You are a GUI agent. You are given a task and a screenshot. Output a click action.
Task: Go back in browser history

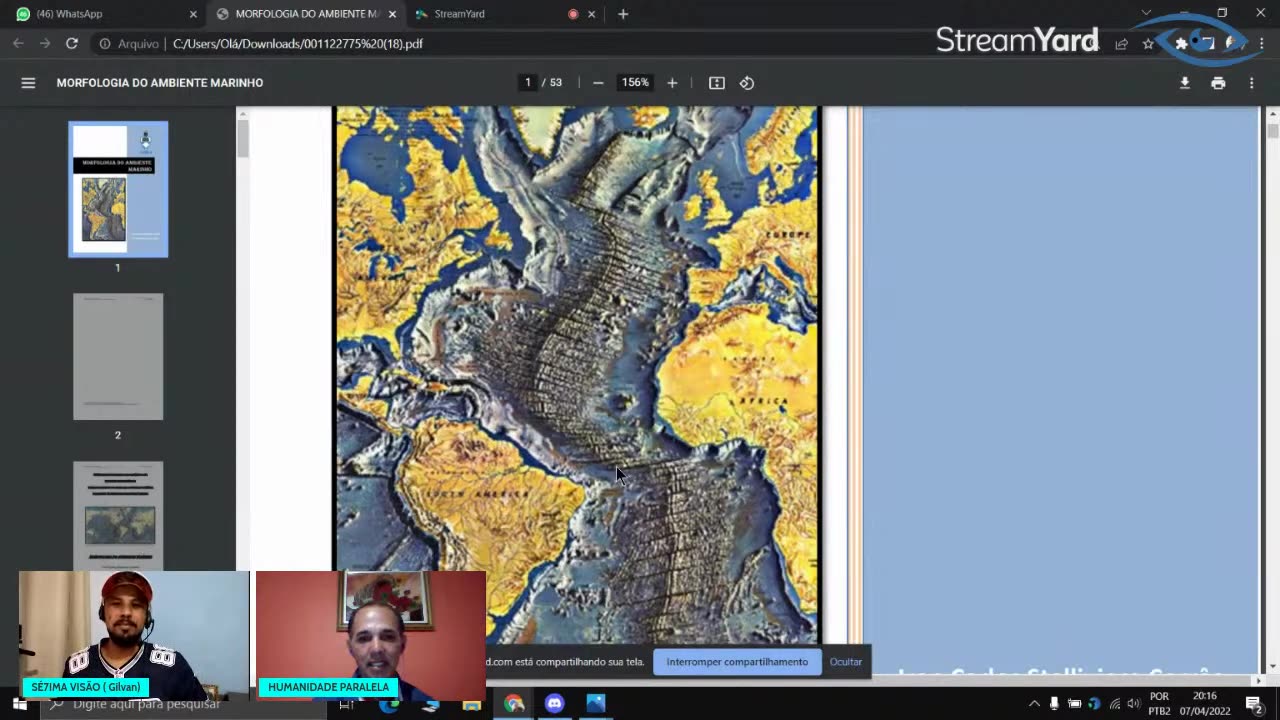(x=18, y=44)
